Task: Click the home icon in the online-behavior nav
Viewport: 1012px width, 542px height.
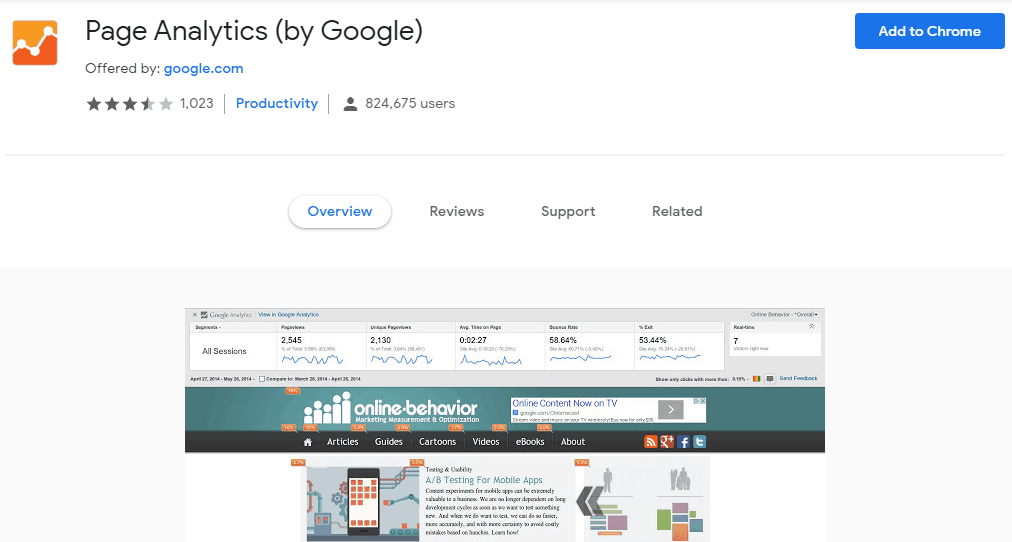Action: tap(308, 442)
